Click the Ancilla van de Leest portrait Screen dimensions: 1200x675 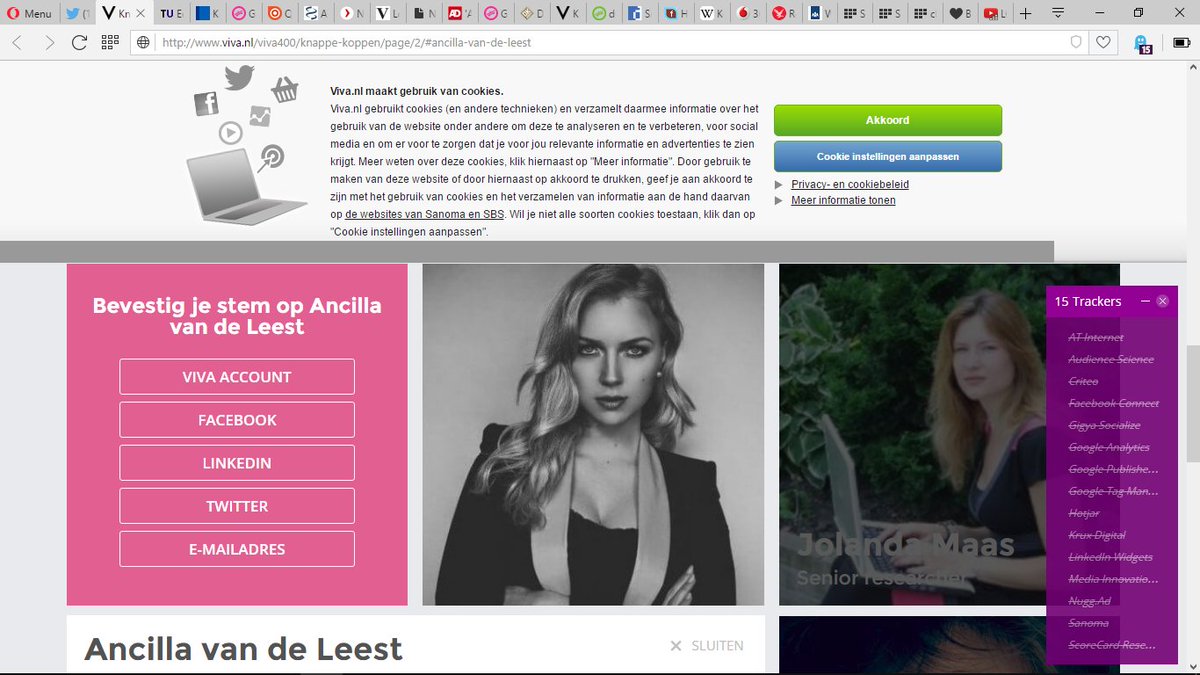pyautogui.click(x=593, y=434)
